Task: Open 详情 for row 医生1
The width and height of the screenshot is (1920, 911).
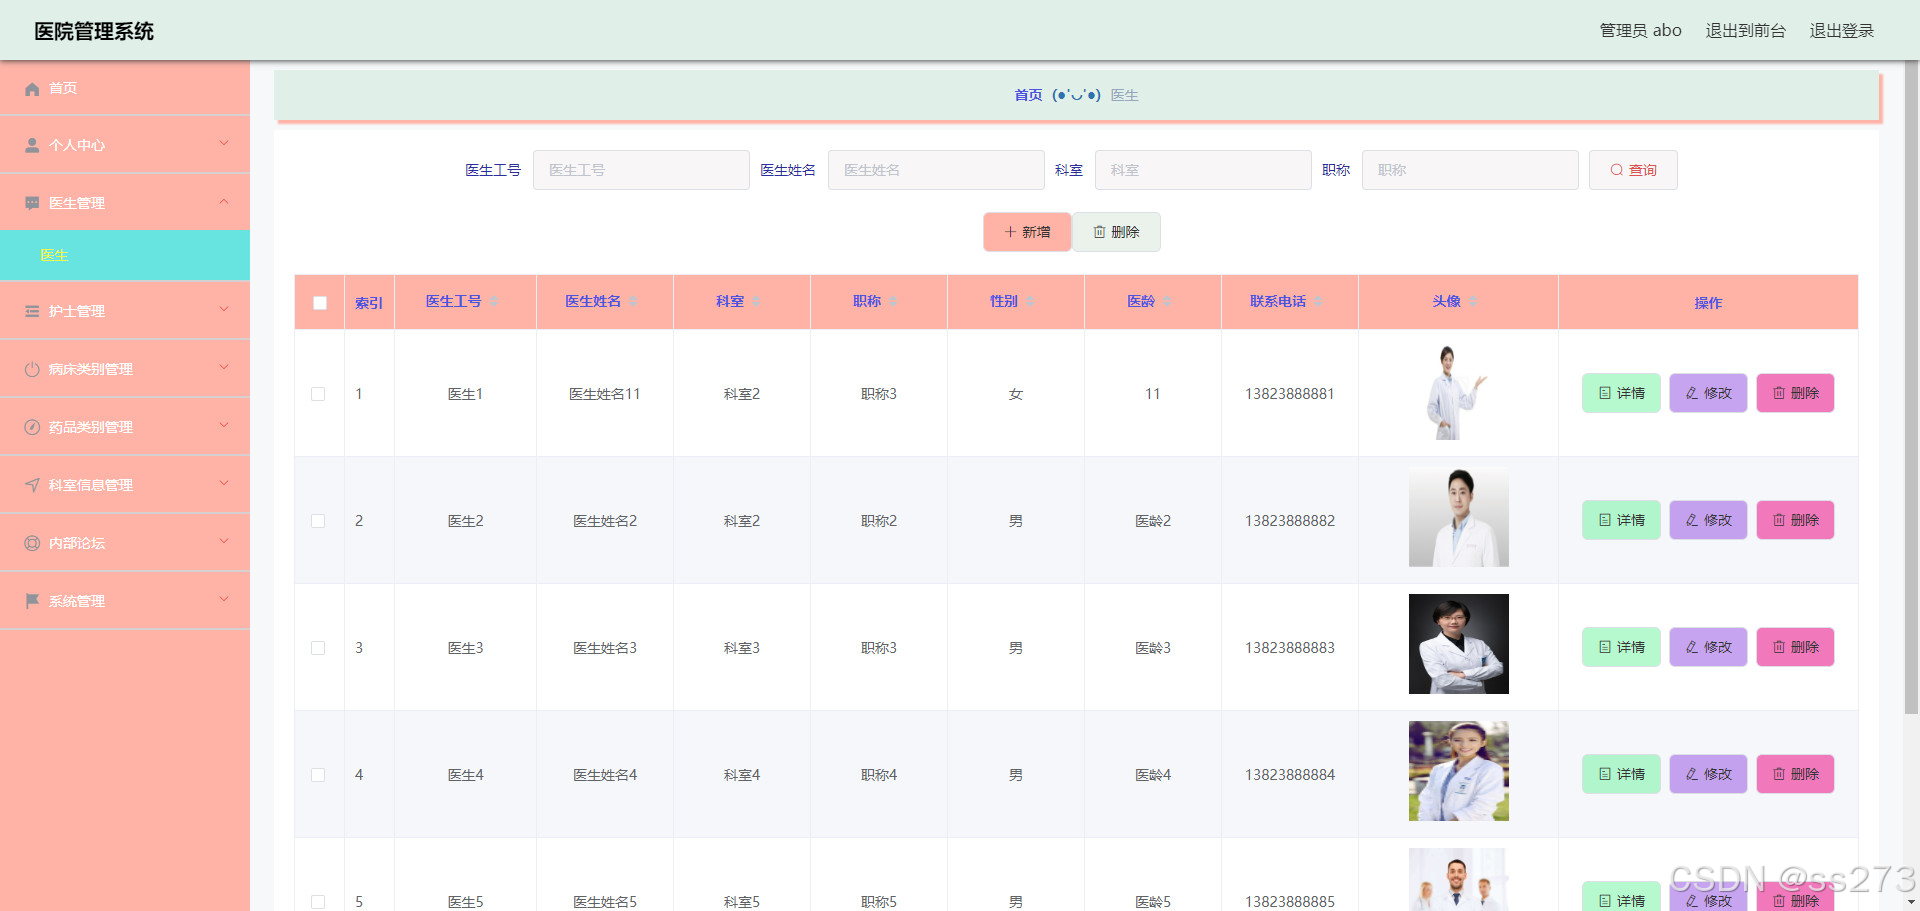Action: click(x=1621, y=393)
